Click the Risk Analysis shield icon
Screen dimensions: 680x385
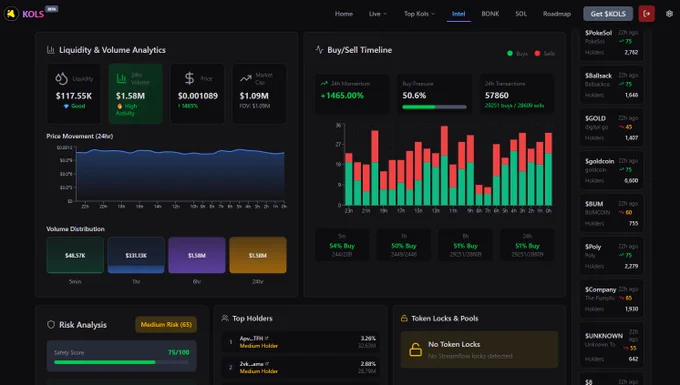pos(51,324)
